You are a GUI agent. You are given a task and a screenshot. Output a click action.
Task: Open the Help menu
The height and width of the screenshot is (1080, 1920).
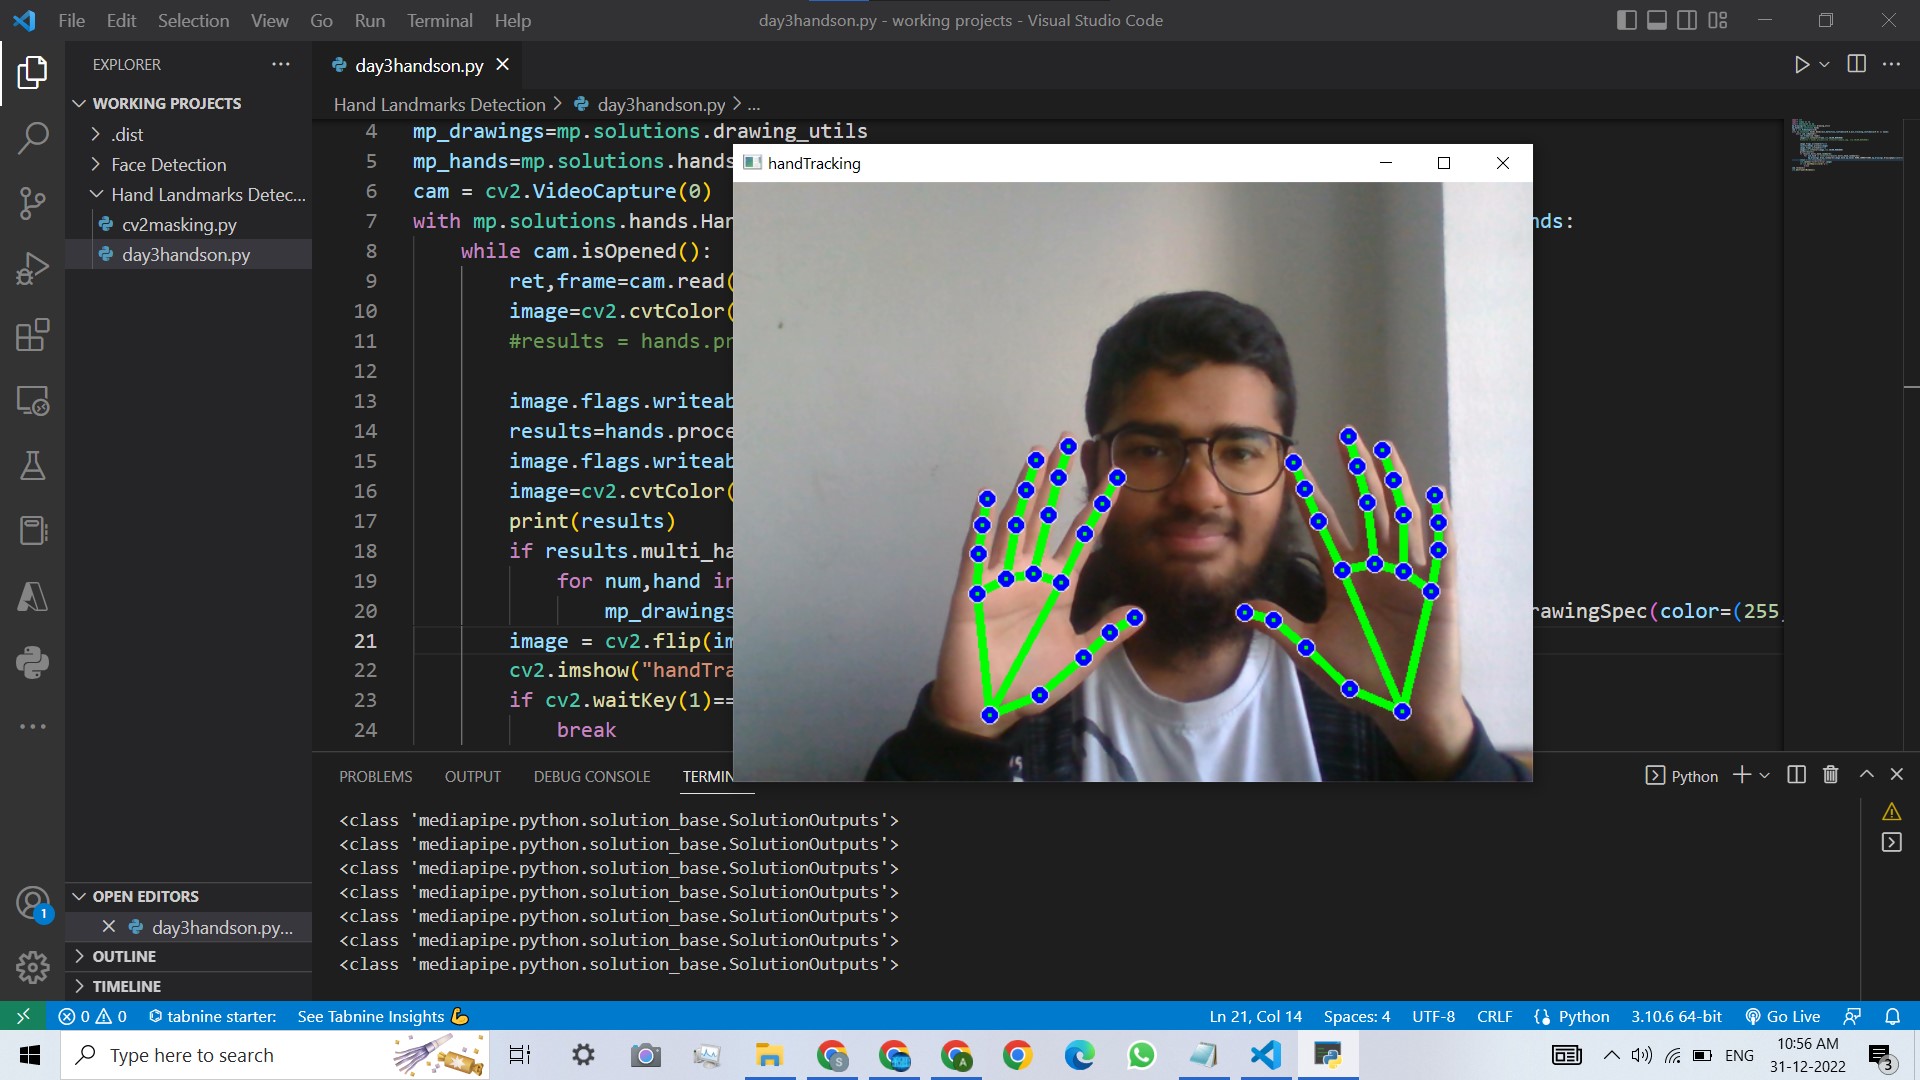[512, 20]
